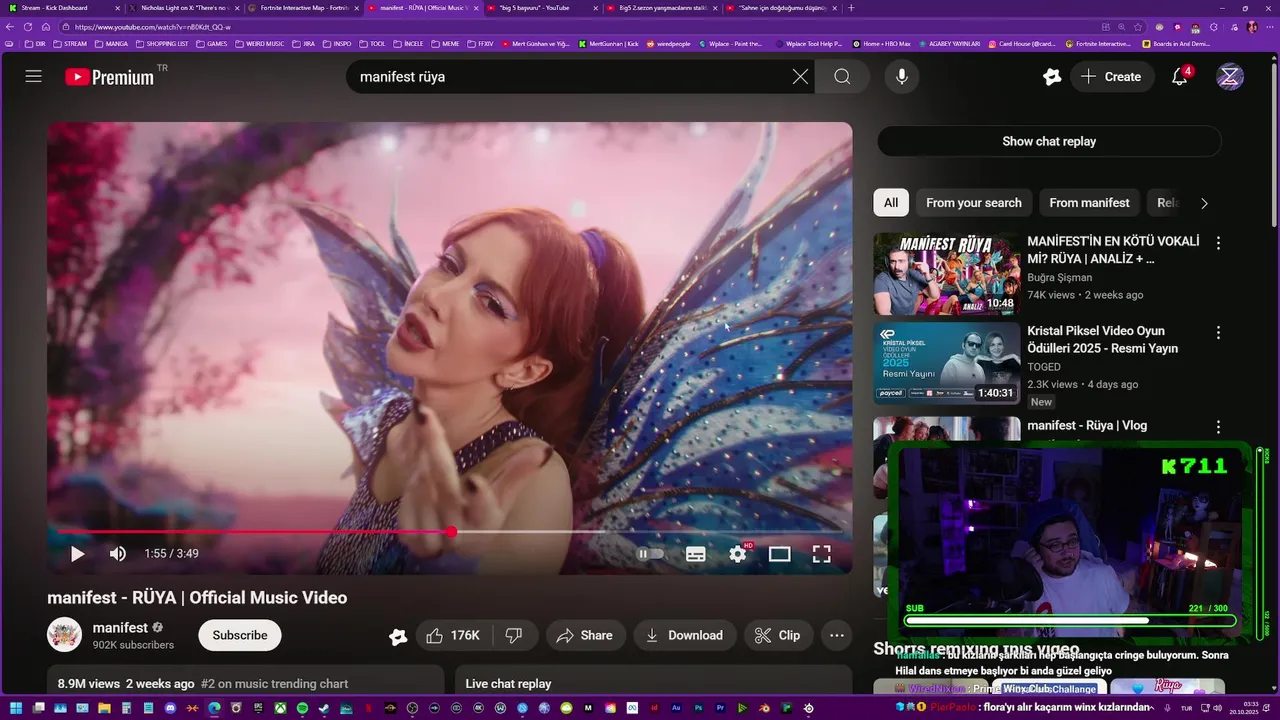
Task: Open more actions ellipsis under video
Action: pyautogui.click(x=837, y=636)
